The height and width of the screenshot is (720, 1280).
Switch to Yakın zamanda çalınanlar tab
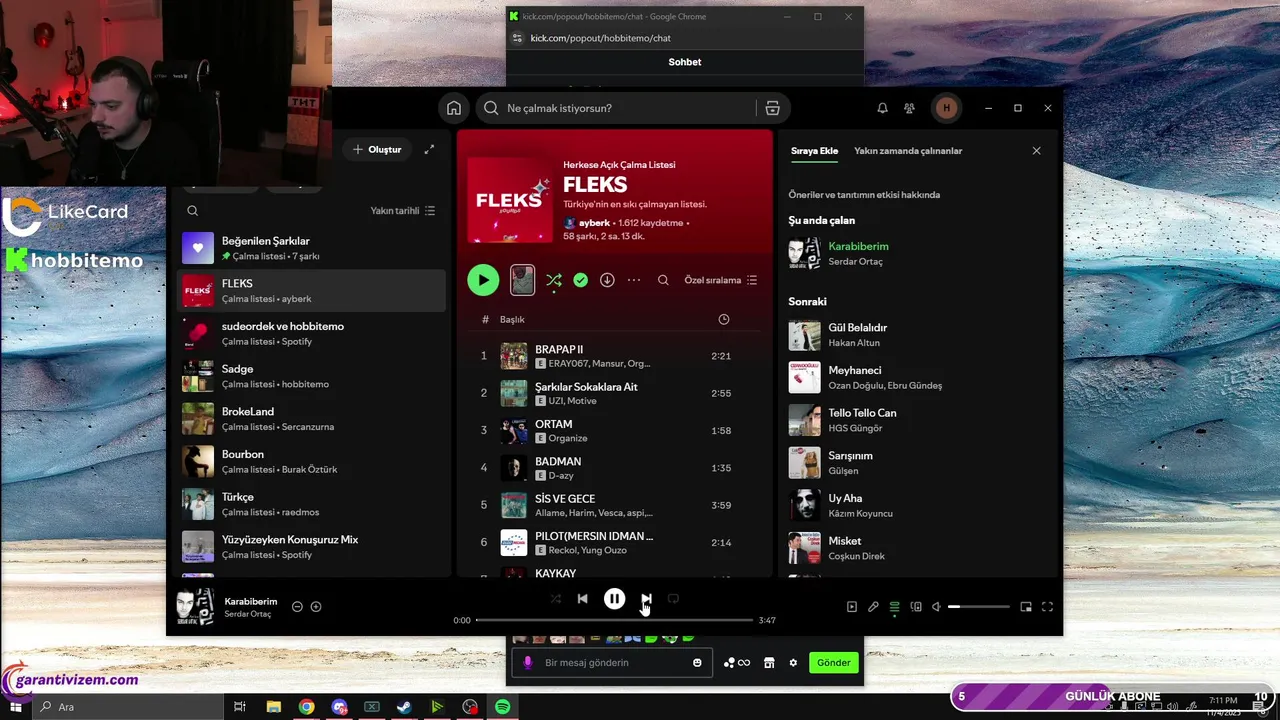[908, 151]
